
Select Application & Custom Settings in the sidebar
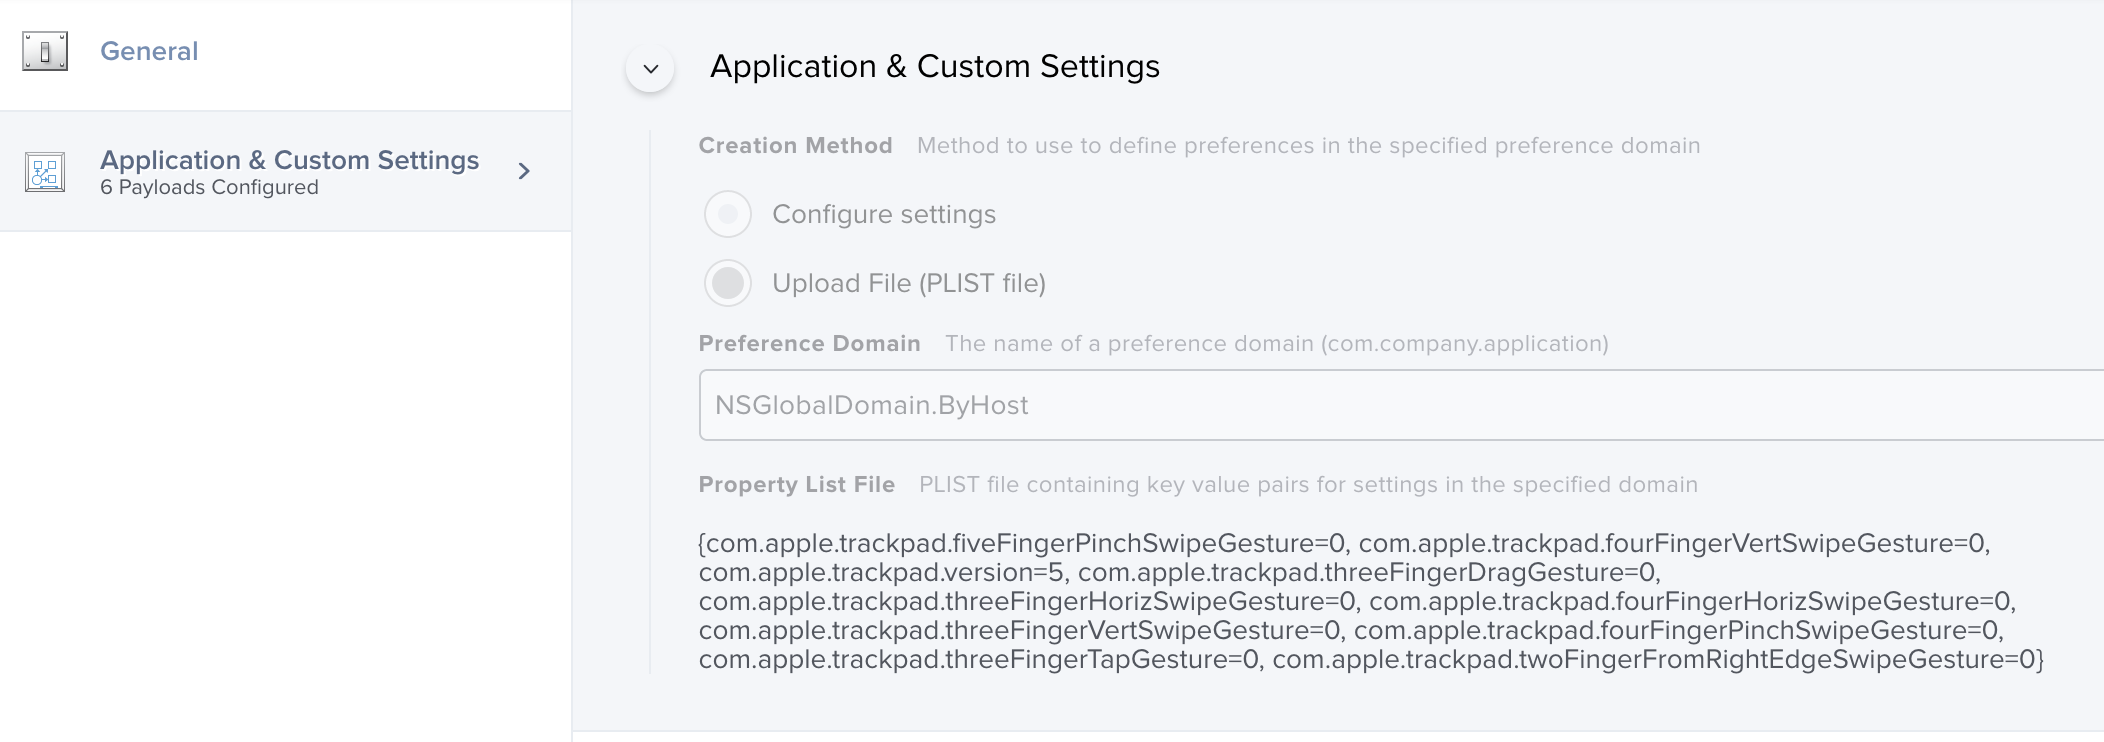pos(285,171)
